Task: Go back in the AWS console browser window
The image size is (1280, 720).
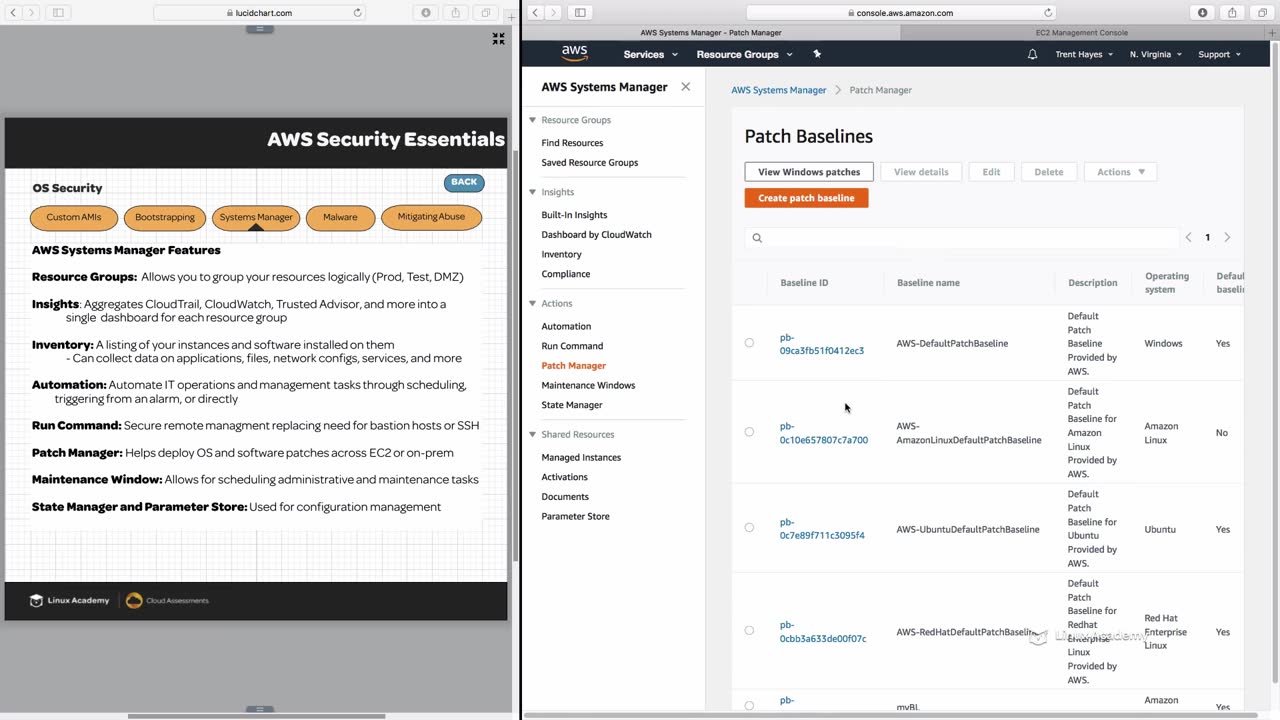Action: point(535,13)
